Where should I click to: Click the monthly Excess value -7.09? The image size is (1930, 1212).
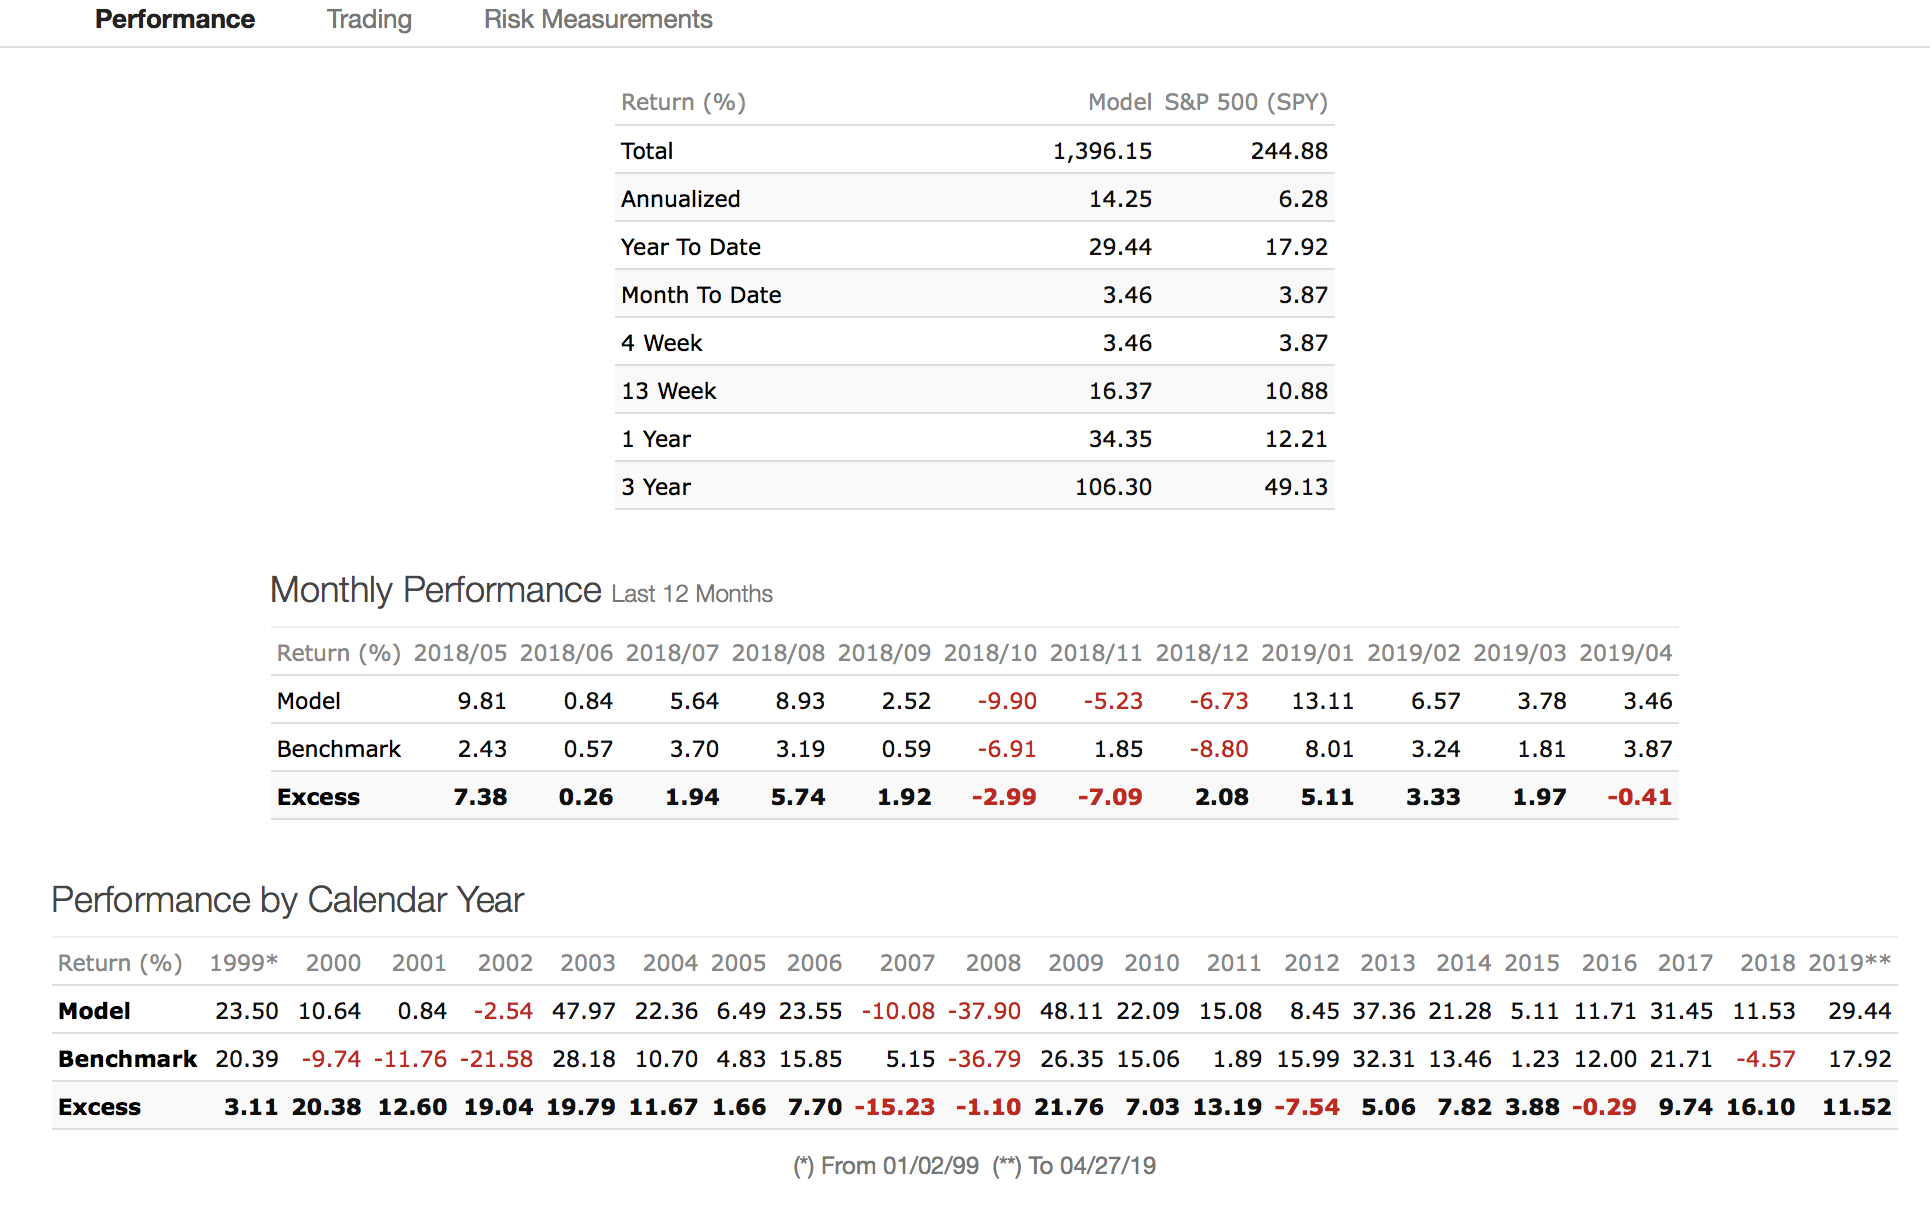click(1109, 797)
